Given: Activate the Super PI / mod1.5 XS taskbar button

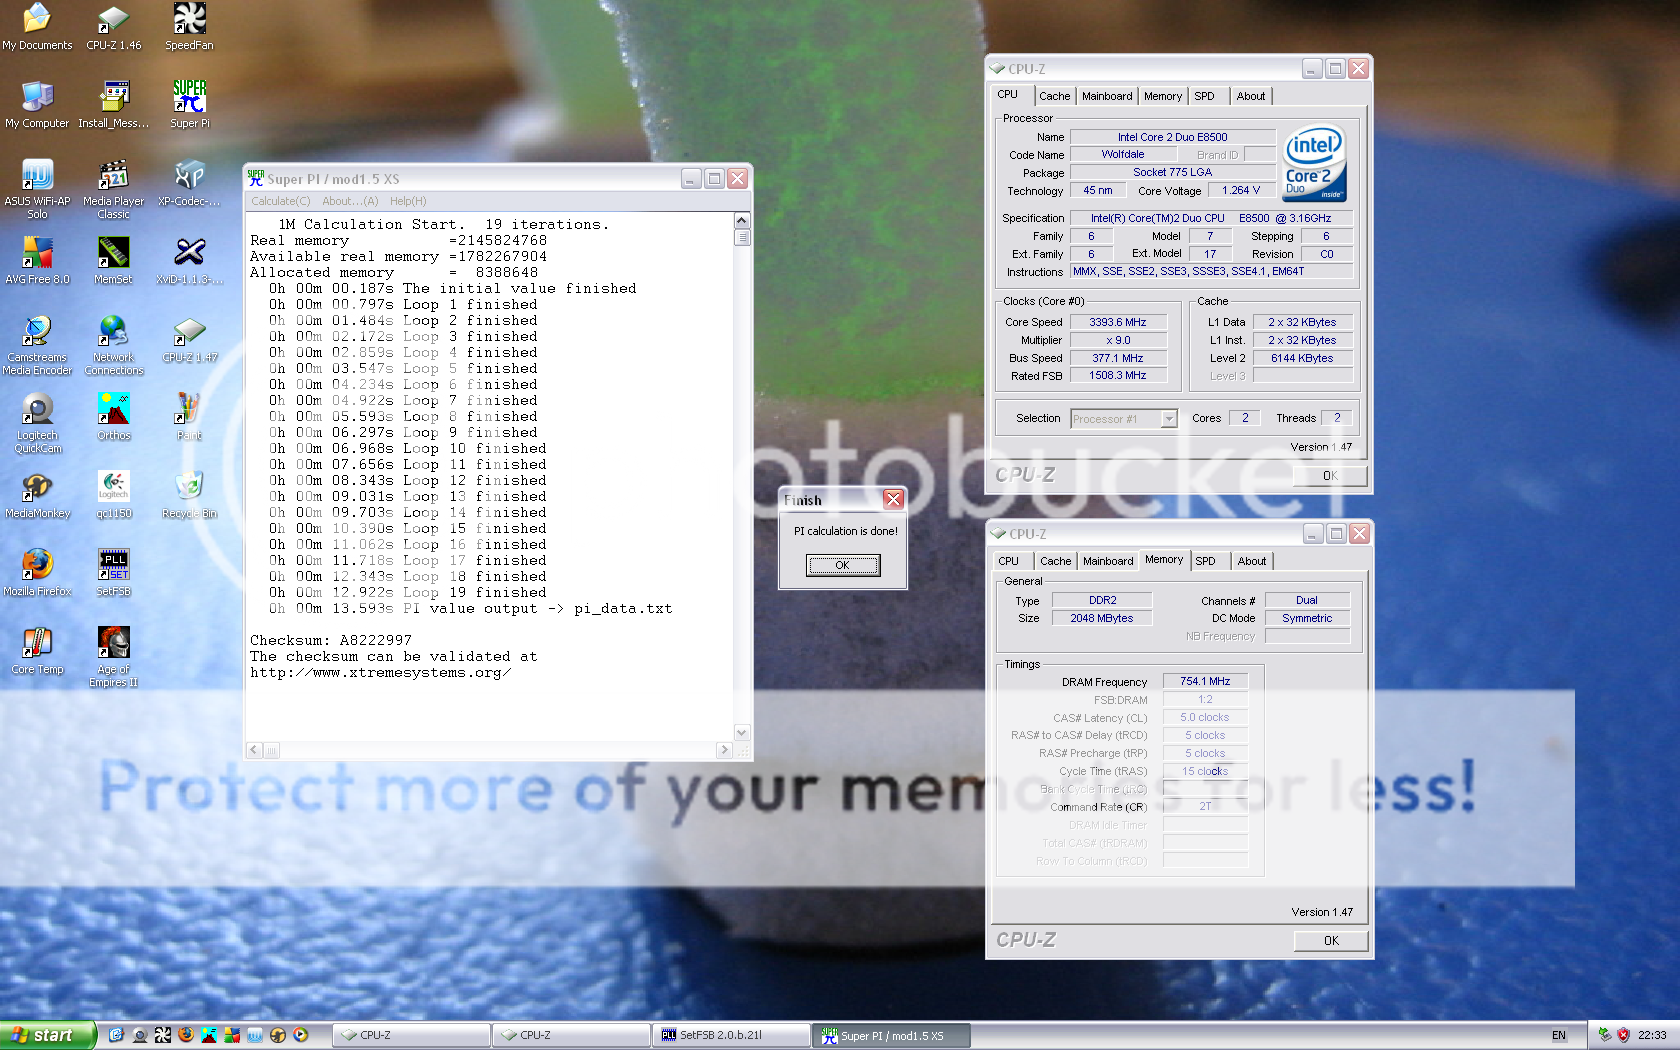Looking at the screenshot, I should [892, 1035].
